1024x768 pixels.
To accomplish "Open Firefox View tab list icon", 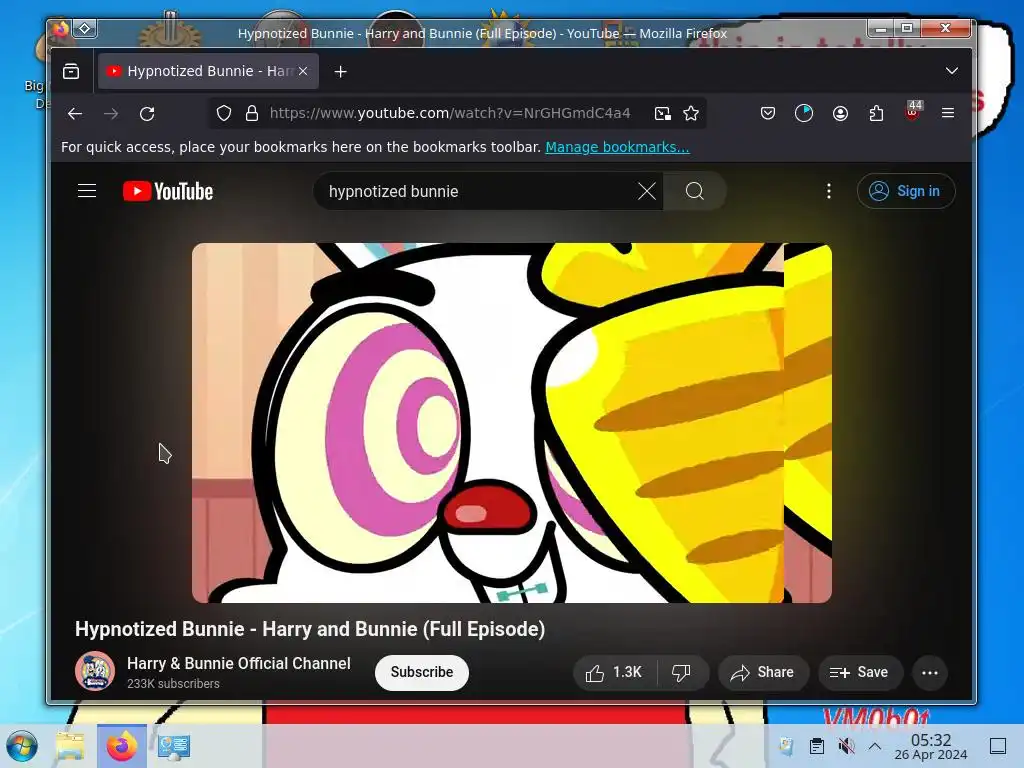I will coord(71,71).
